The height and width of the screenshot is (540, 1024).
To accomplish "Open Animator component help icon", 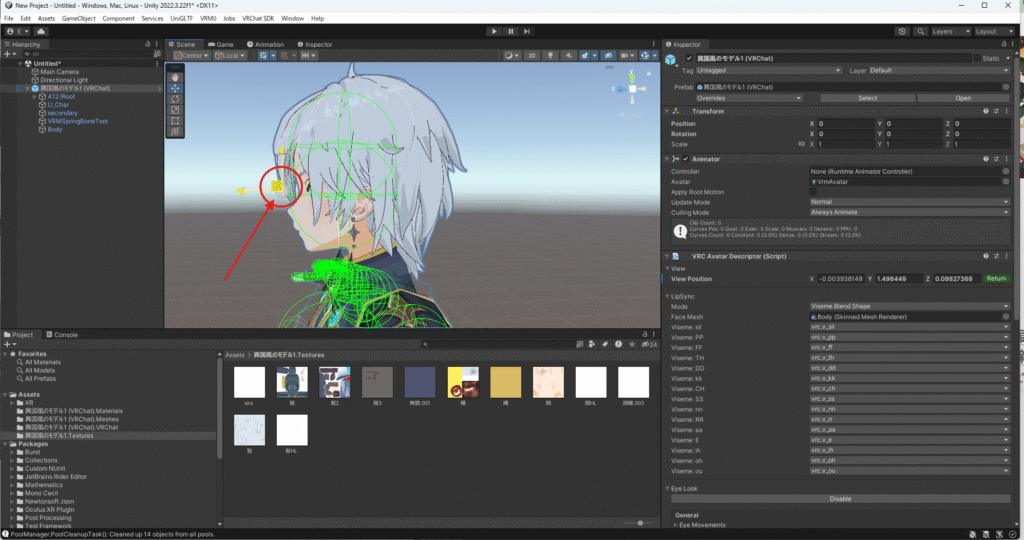I will click(x=985, y=159).
